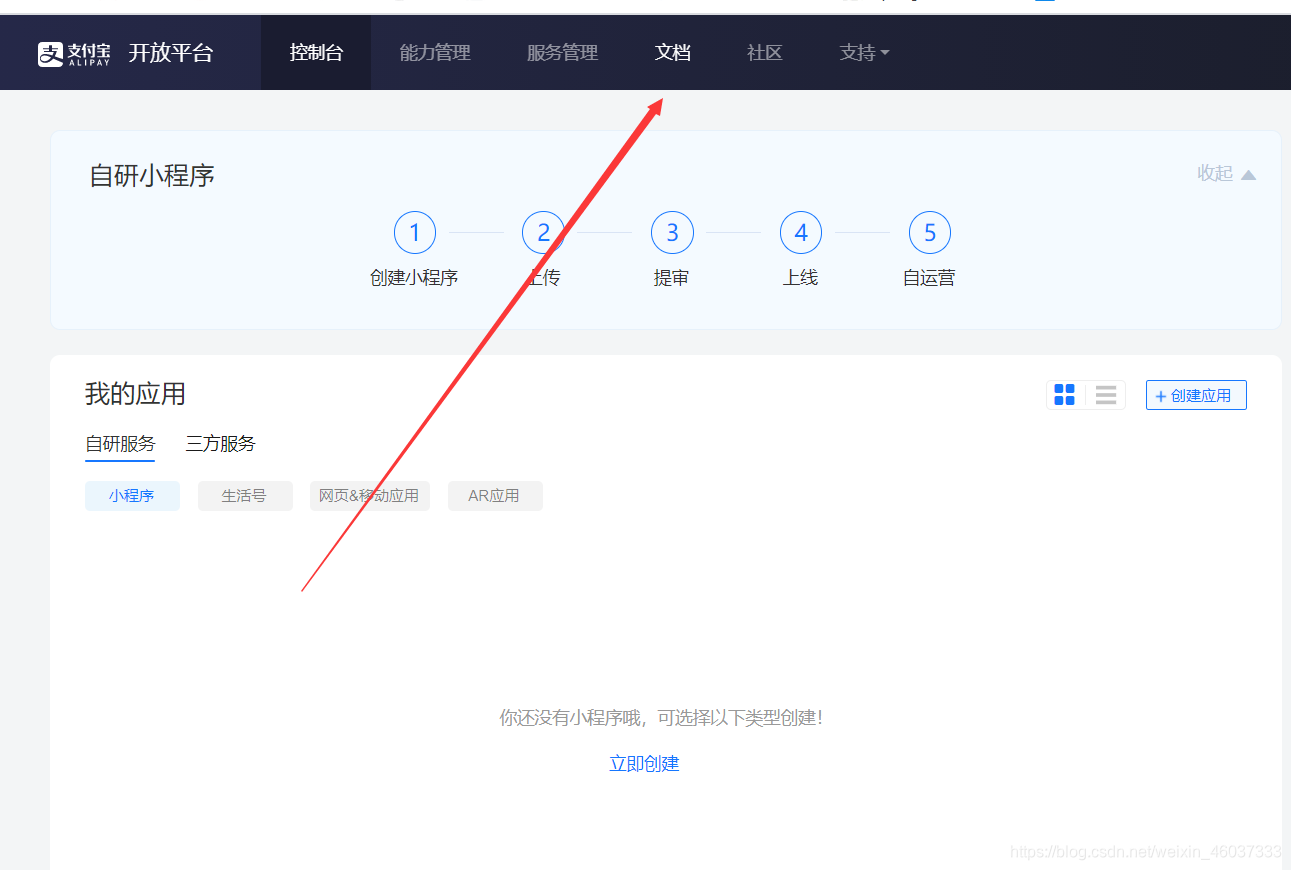The width and height of the screenshot is (1291, 870).
Task: Click the 开放平台 title text
Action: click(171, 53)
